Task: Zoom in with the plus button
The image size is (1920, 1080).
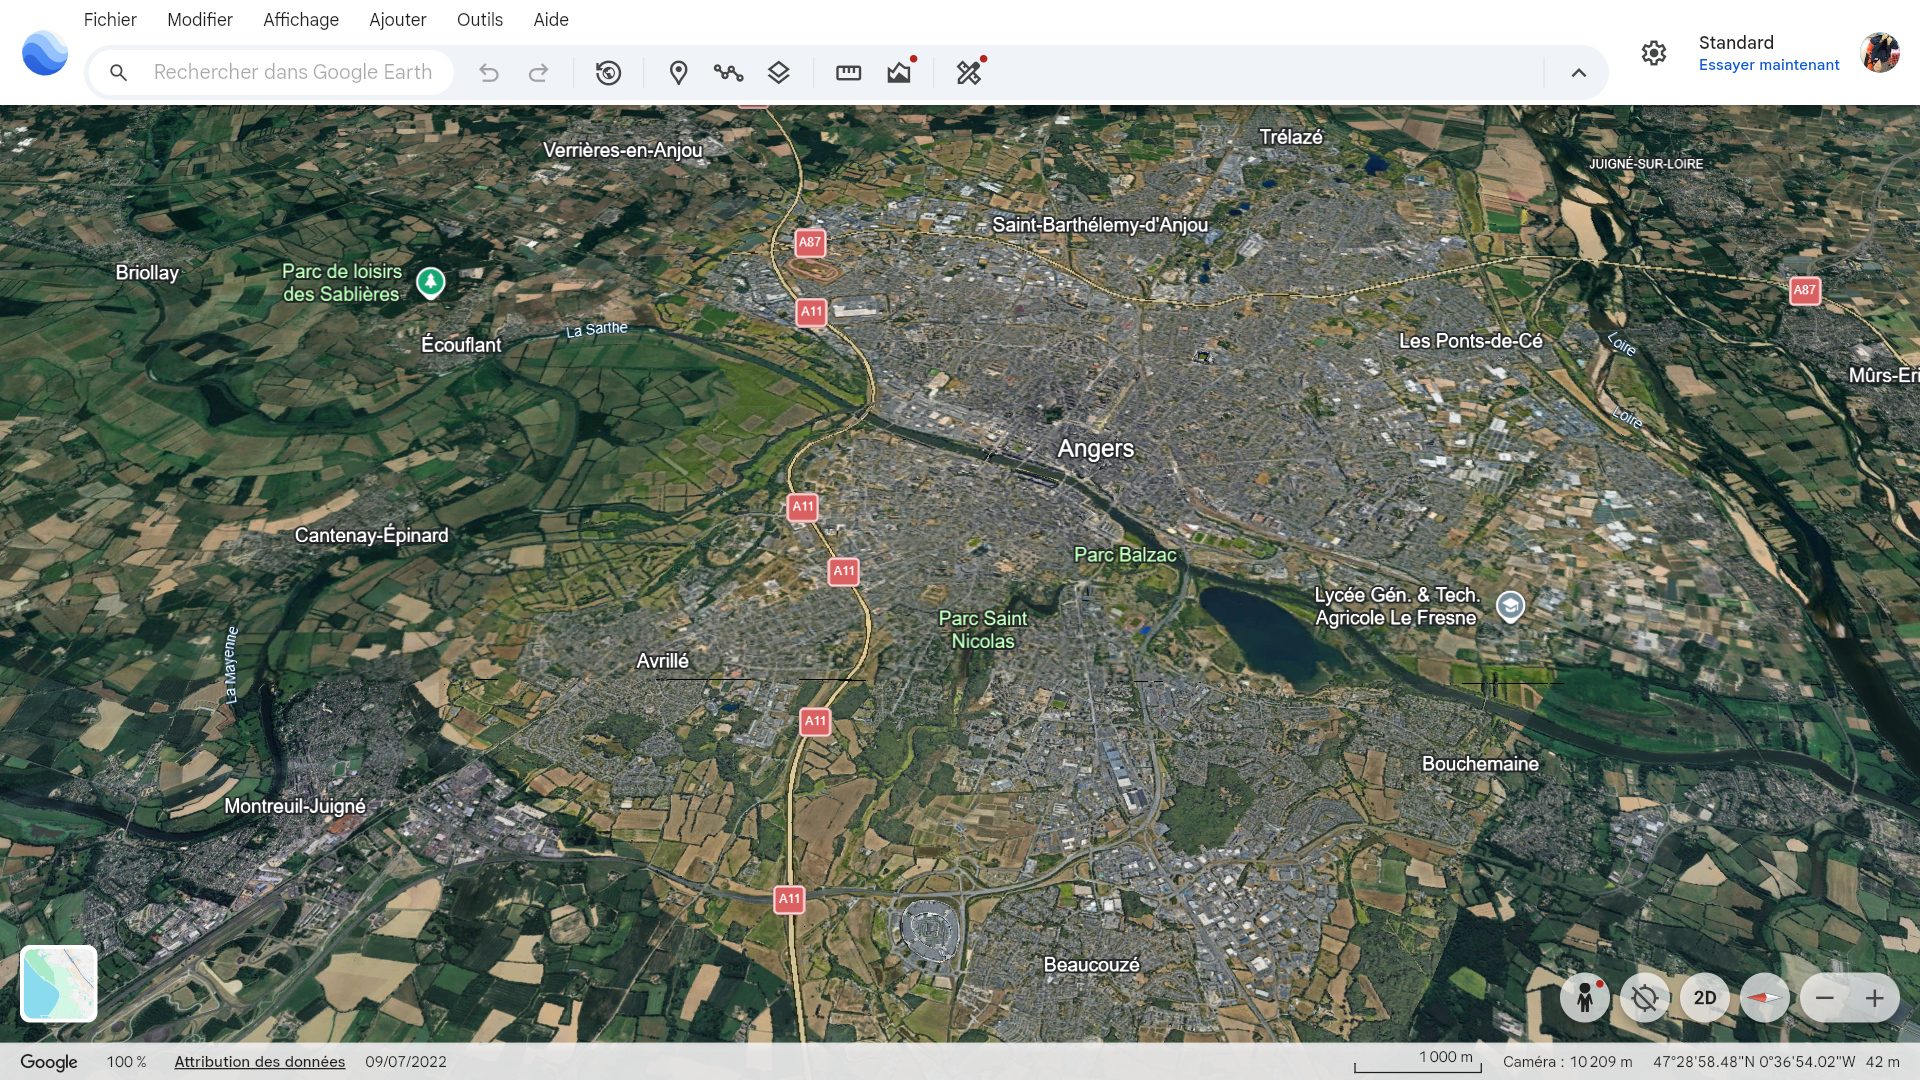Action: 1874,998
